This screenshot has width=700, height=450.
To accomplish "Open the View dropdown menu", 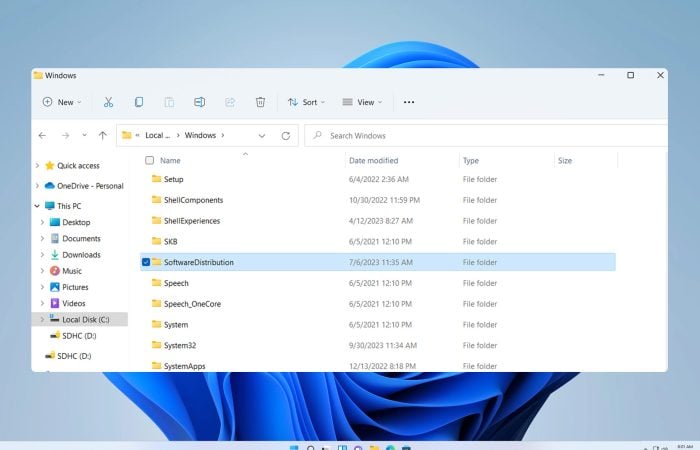I will tap(362, 102).
